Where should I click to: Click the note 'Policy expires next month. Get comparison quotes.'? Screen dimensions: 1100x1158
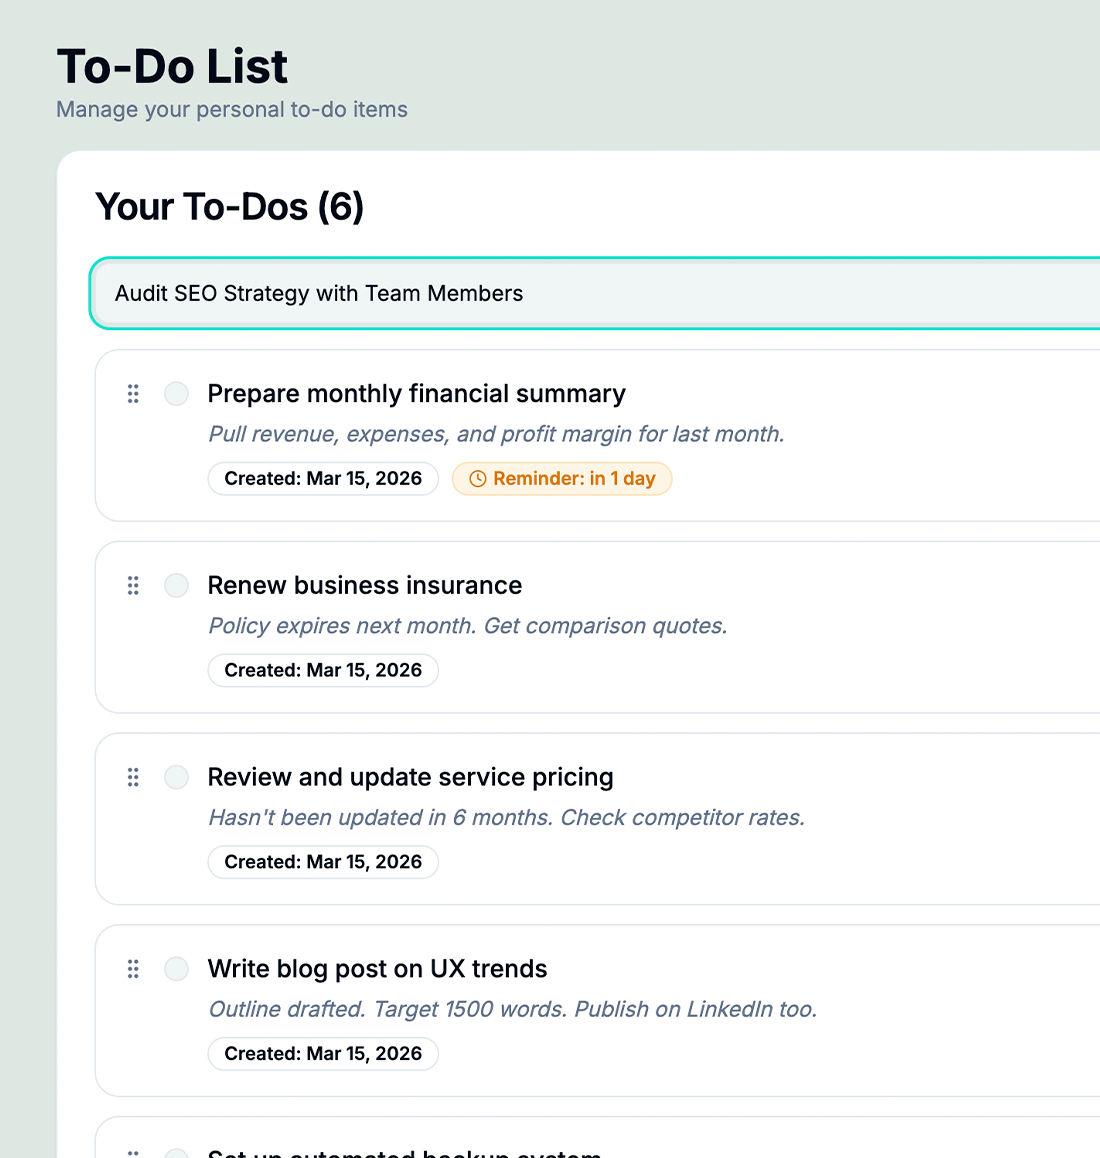click(468, 626)
